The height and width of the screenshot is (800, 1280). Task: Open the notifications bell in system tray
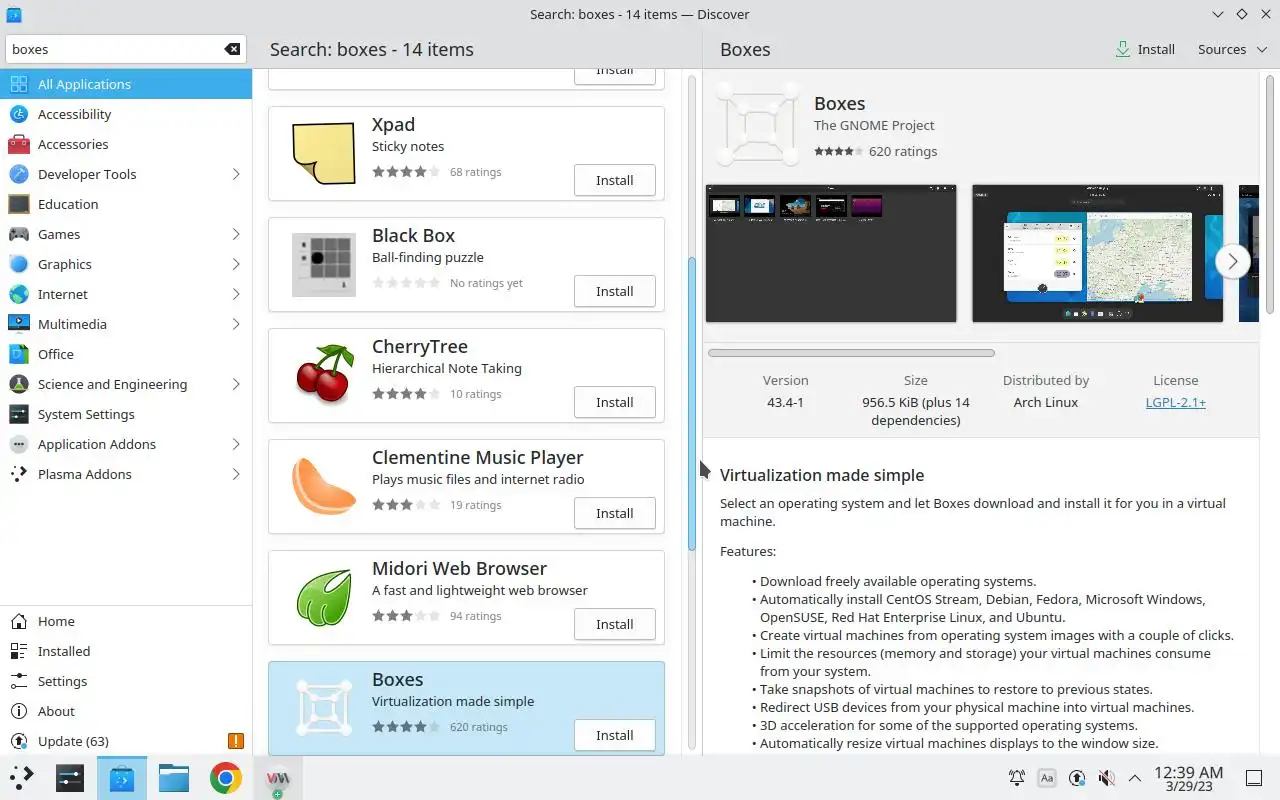tap(1017, 778)
